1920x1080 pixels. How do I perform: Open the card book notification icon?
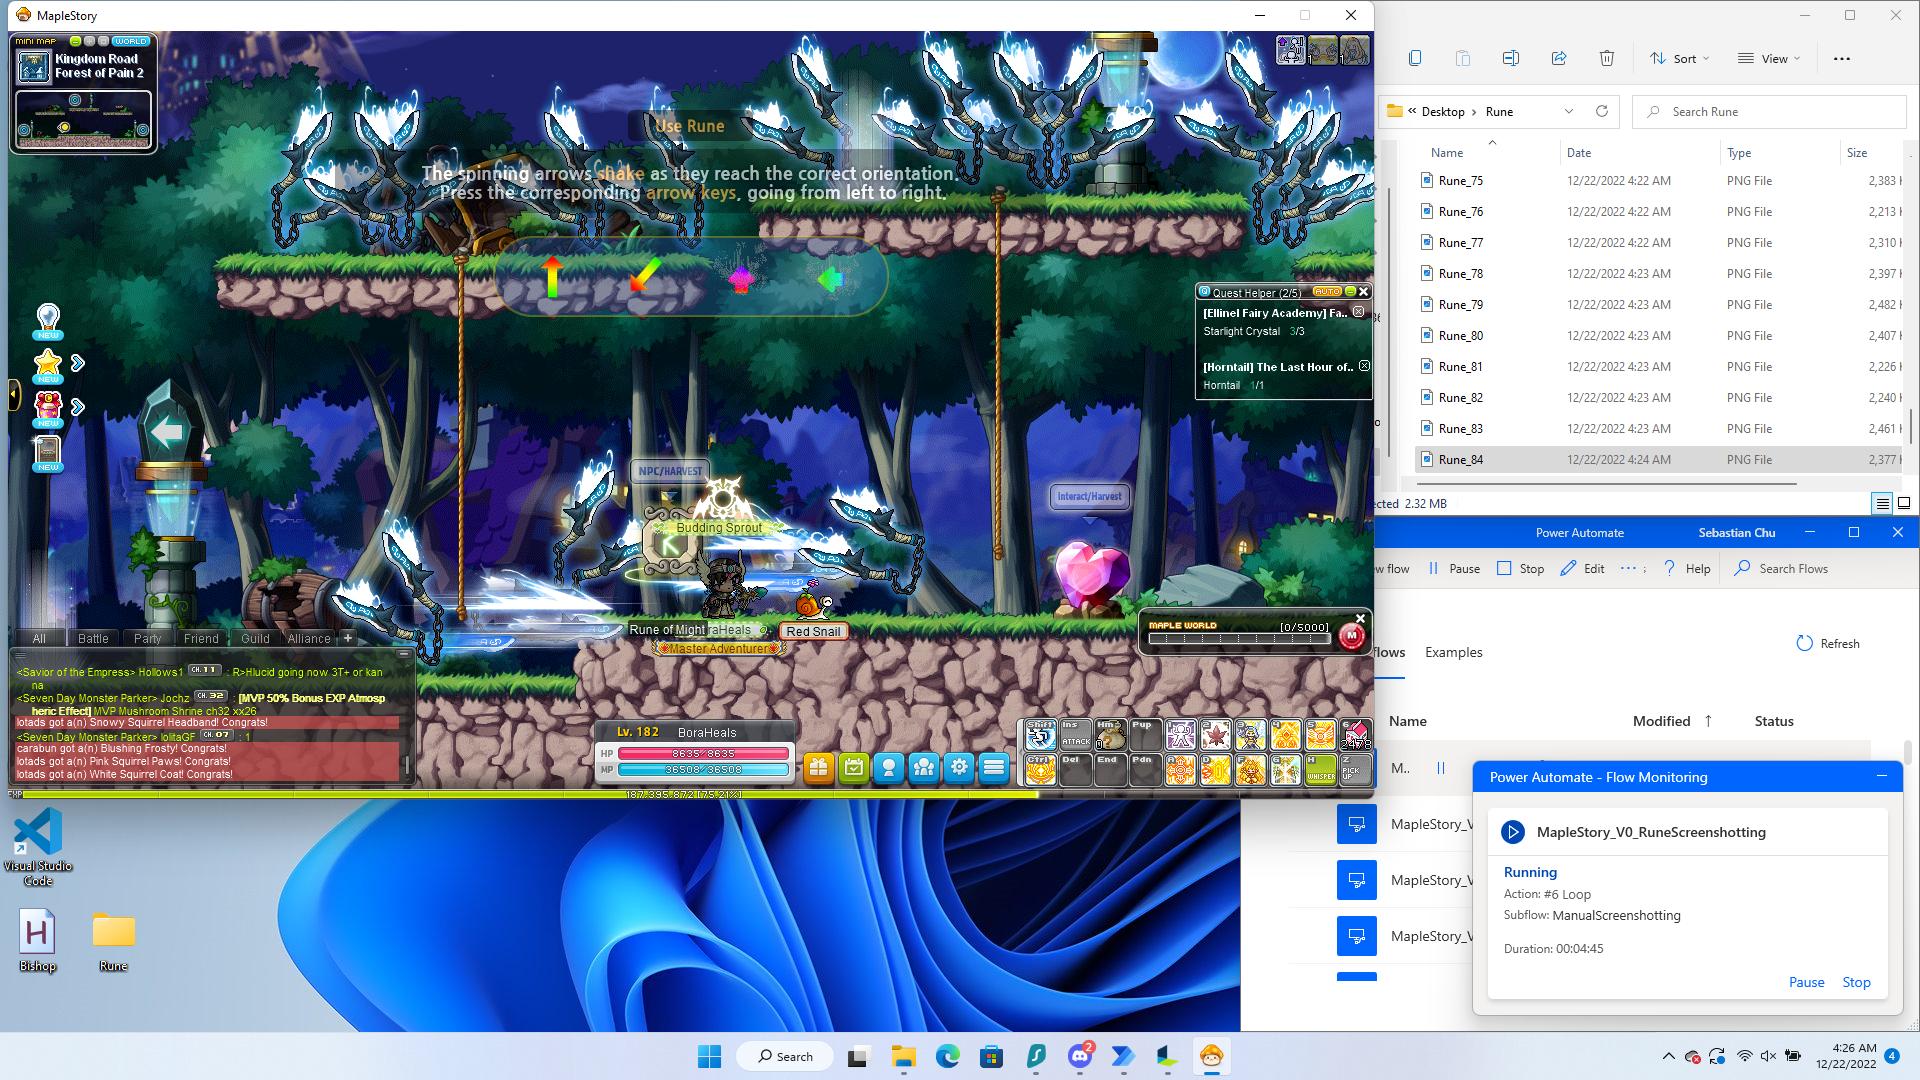48,453
